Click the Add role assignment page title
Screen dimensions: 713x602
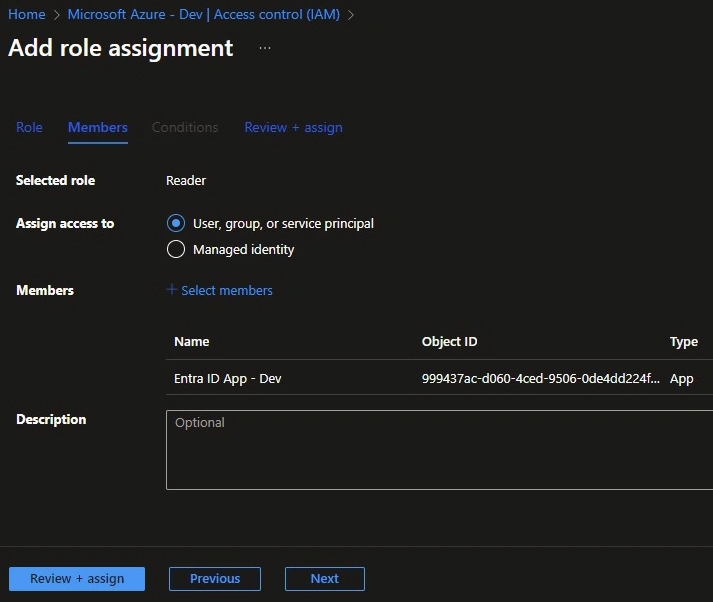[x=121, y=48]
